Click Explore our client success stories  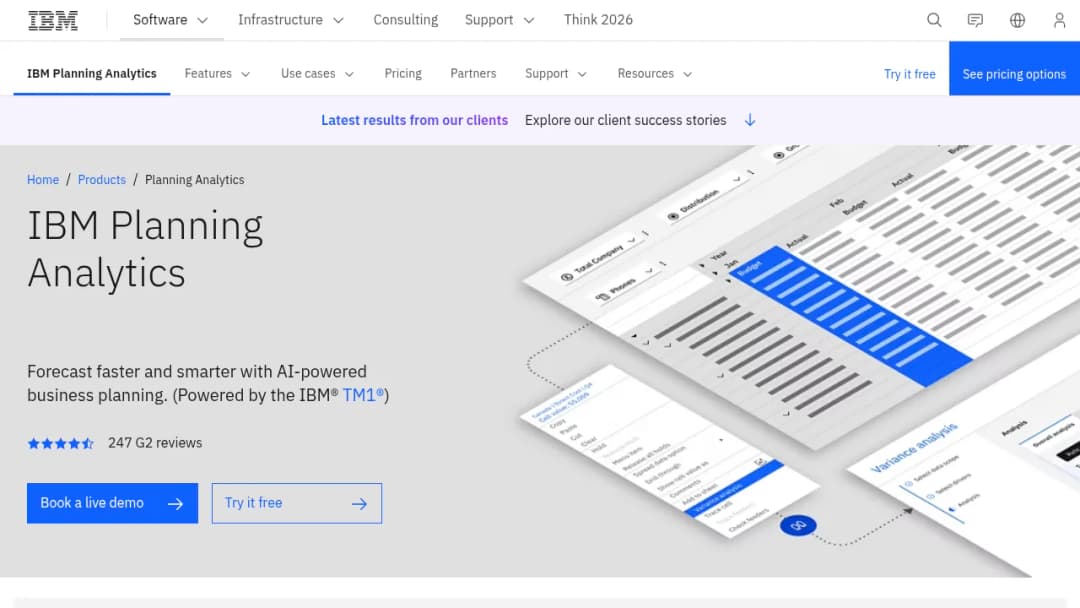625,120
